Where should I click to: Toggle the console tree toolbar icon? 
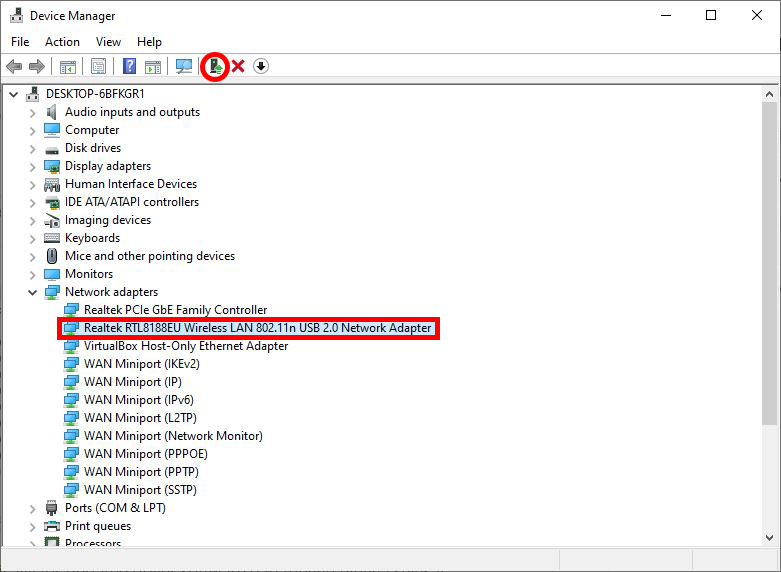(x=68, y=66)
